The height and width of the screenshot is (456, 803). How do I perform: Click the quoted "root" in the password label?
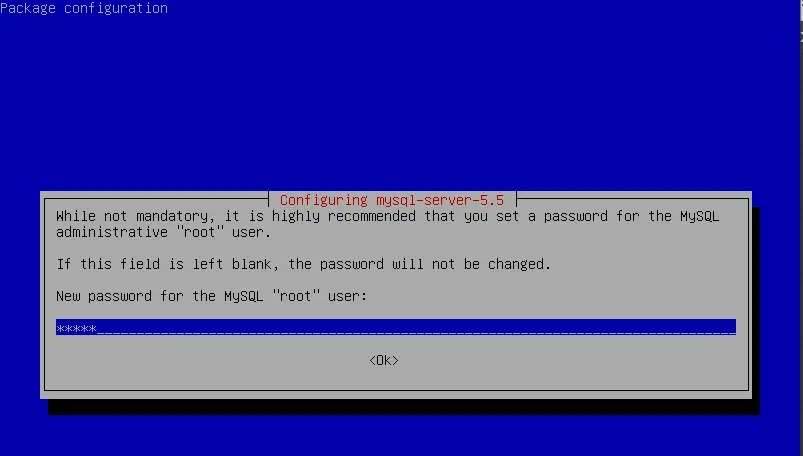[x=296, y=296]
